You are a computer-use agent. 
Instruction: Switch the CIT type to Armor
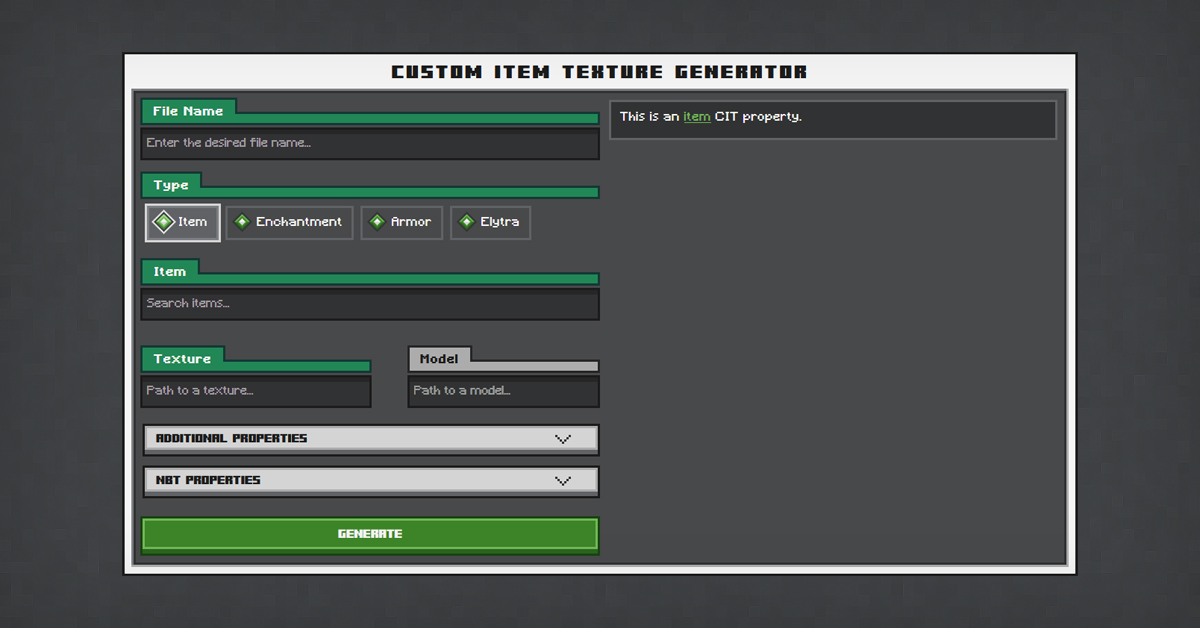[401, 222]
